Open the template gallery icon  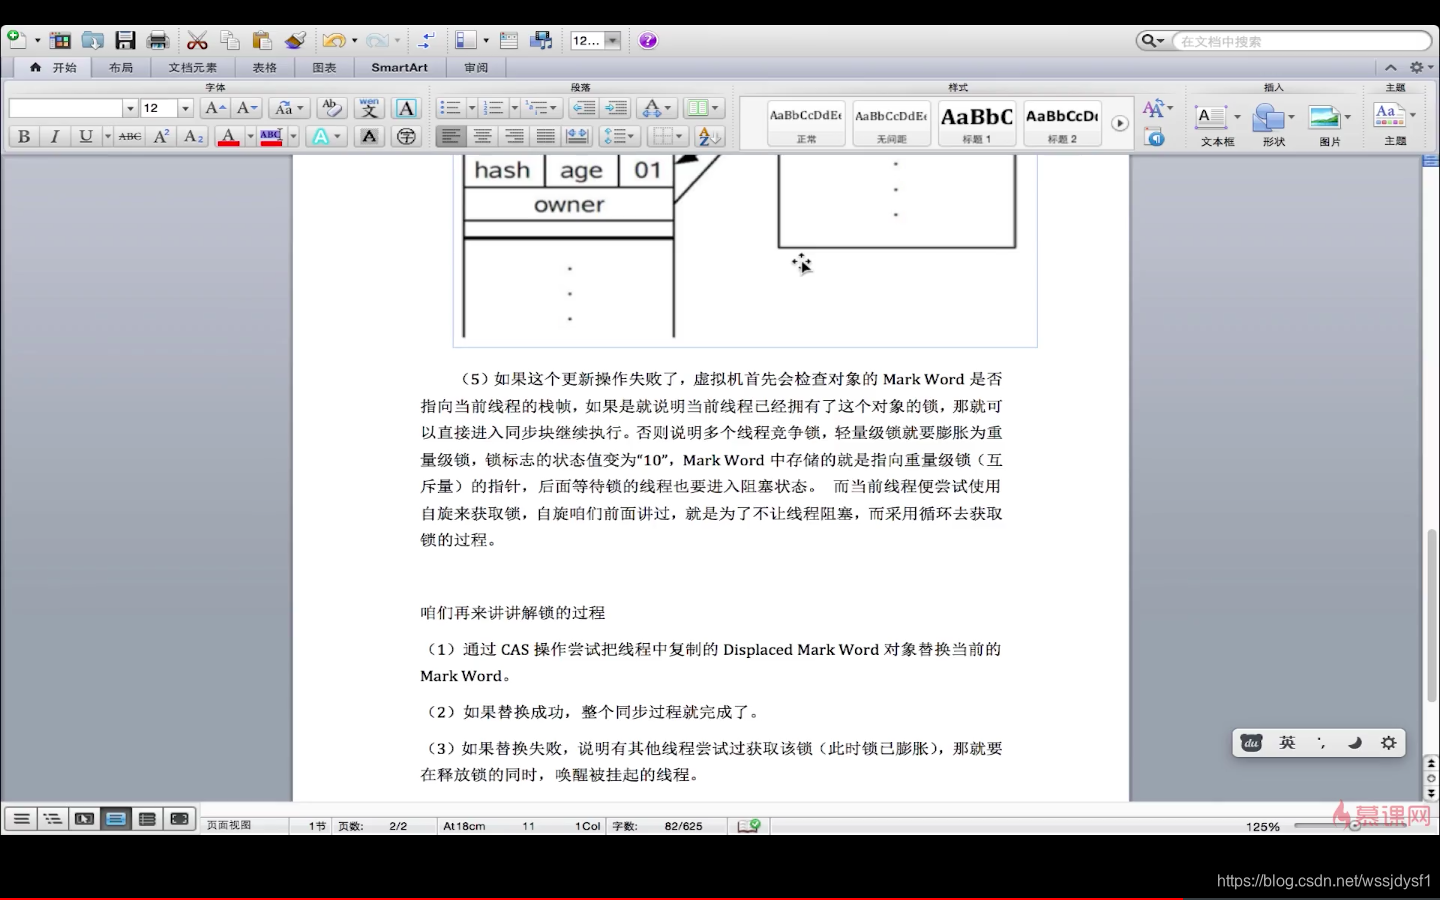(61, 40)
